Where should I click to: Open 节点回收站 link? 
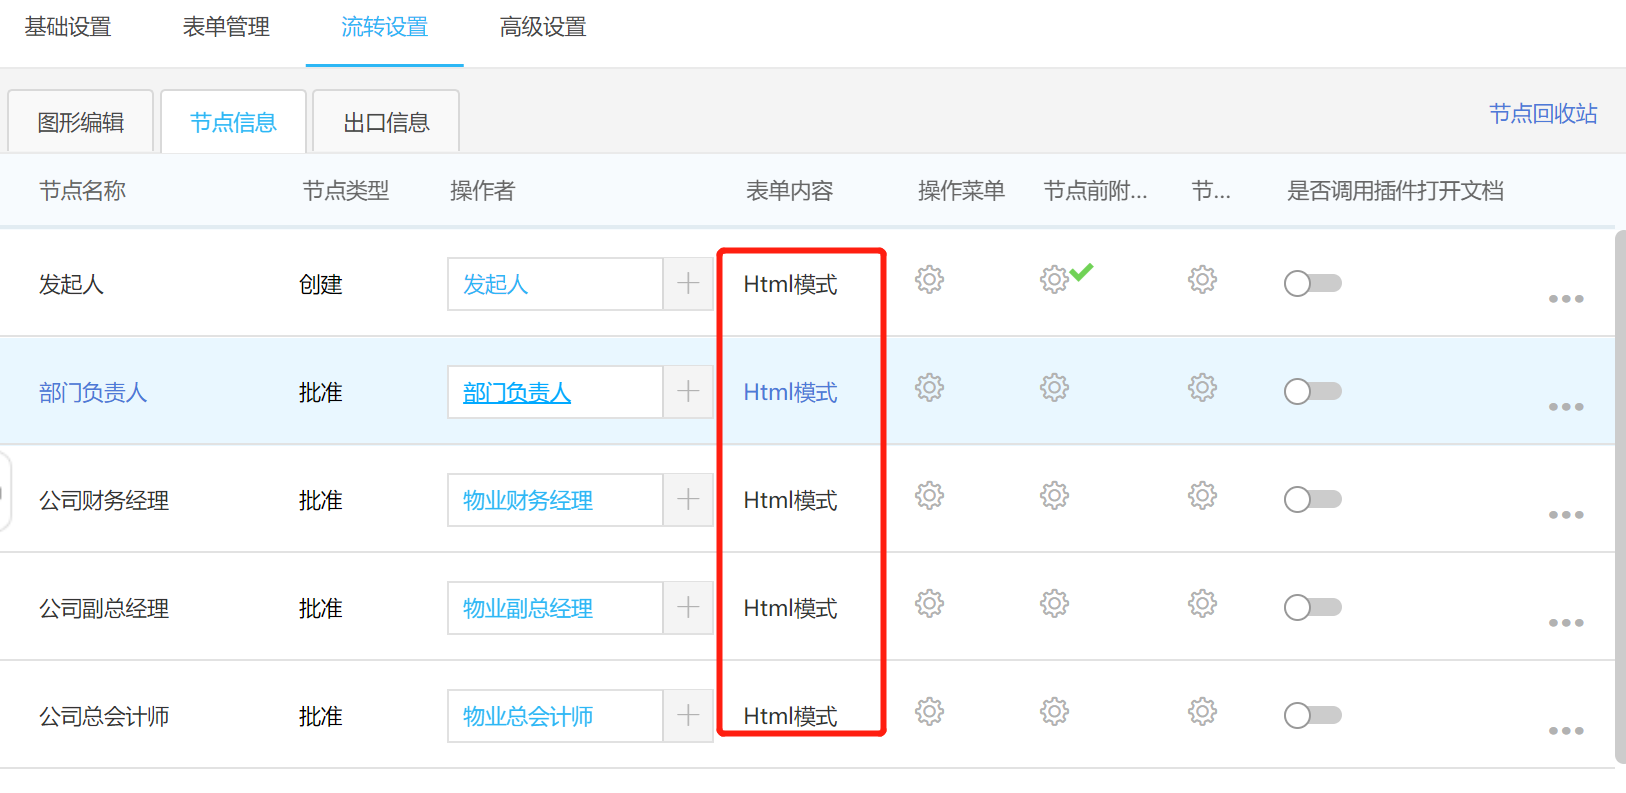1542,114
